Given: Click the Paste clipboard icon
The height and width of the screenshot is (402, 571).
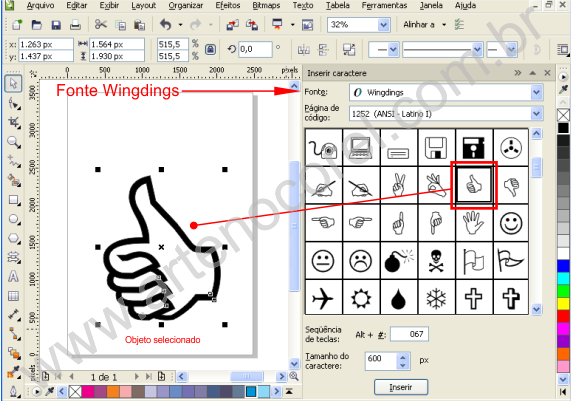Looking at the screenshot, I should click(x=139, y=25).
